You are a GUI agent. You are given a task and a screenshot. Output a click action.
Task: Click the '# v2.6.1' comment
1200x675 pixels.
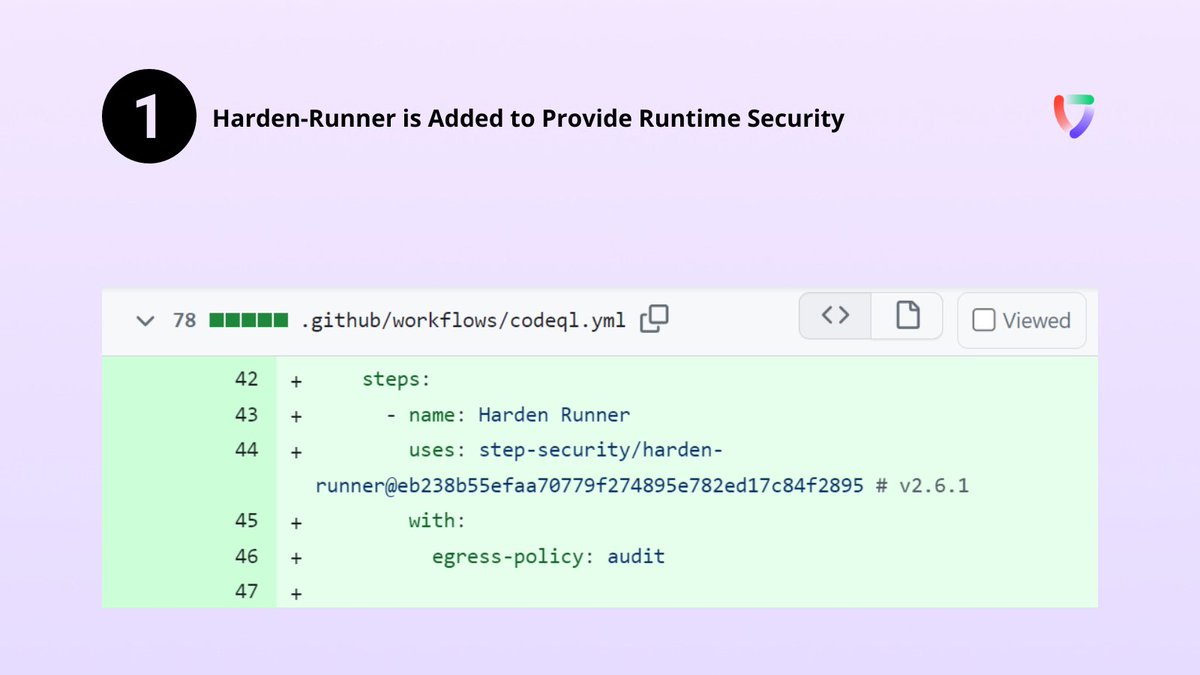[922, 486]
